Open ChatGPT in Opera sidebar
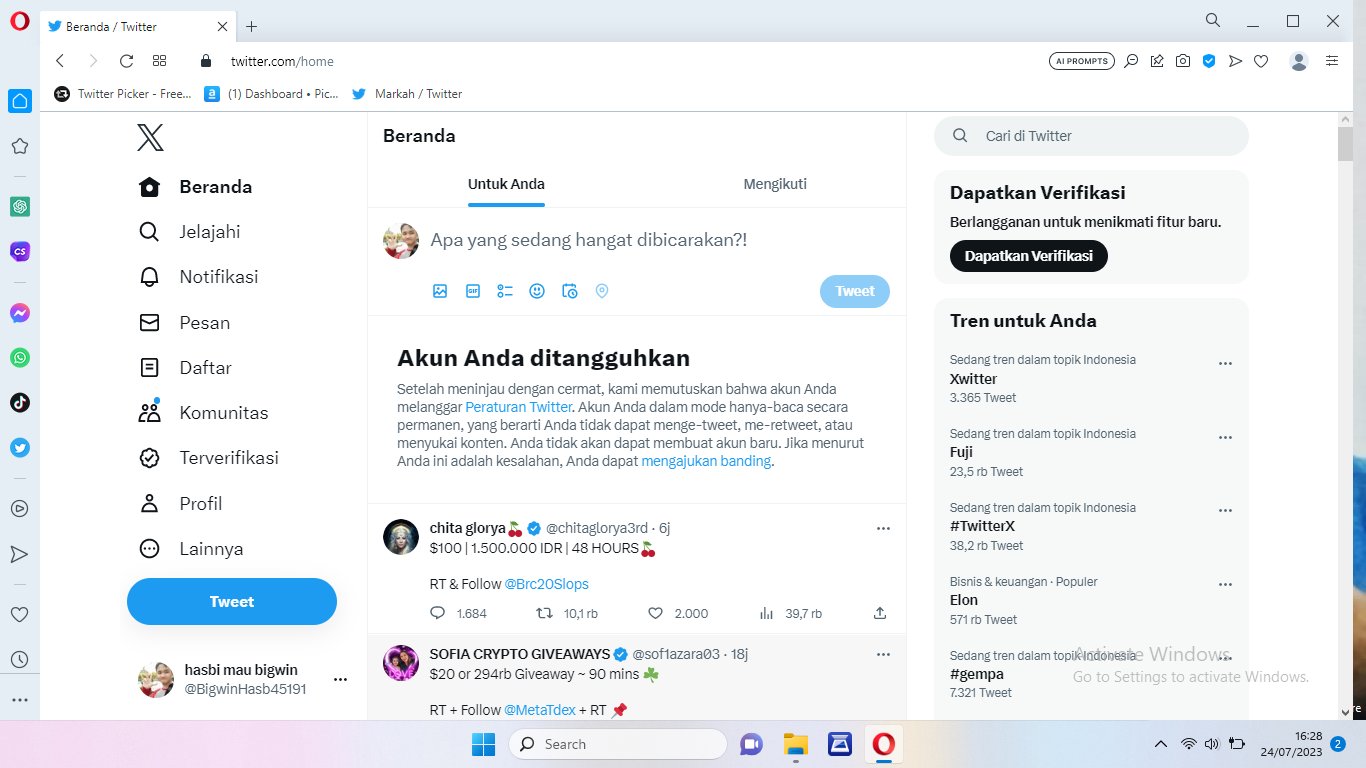Viewport: 1366px width, 768px height. click(20, 207)
